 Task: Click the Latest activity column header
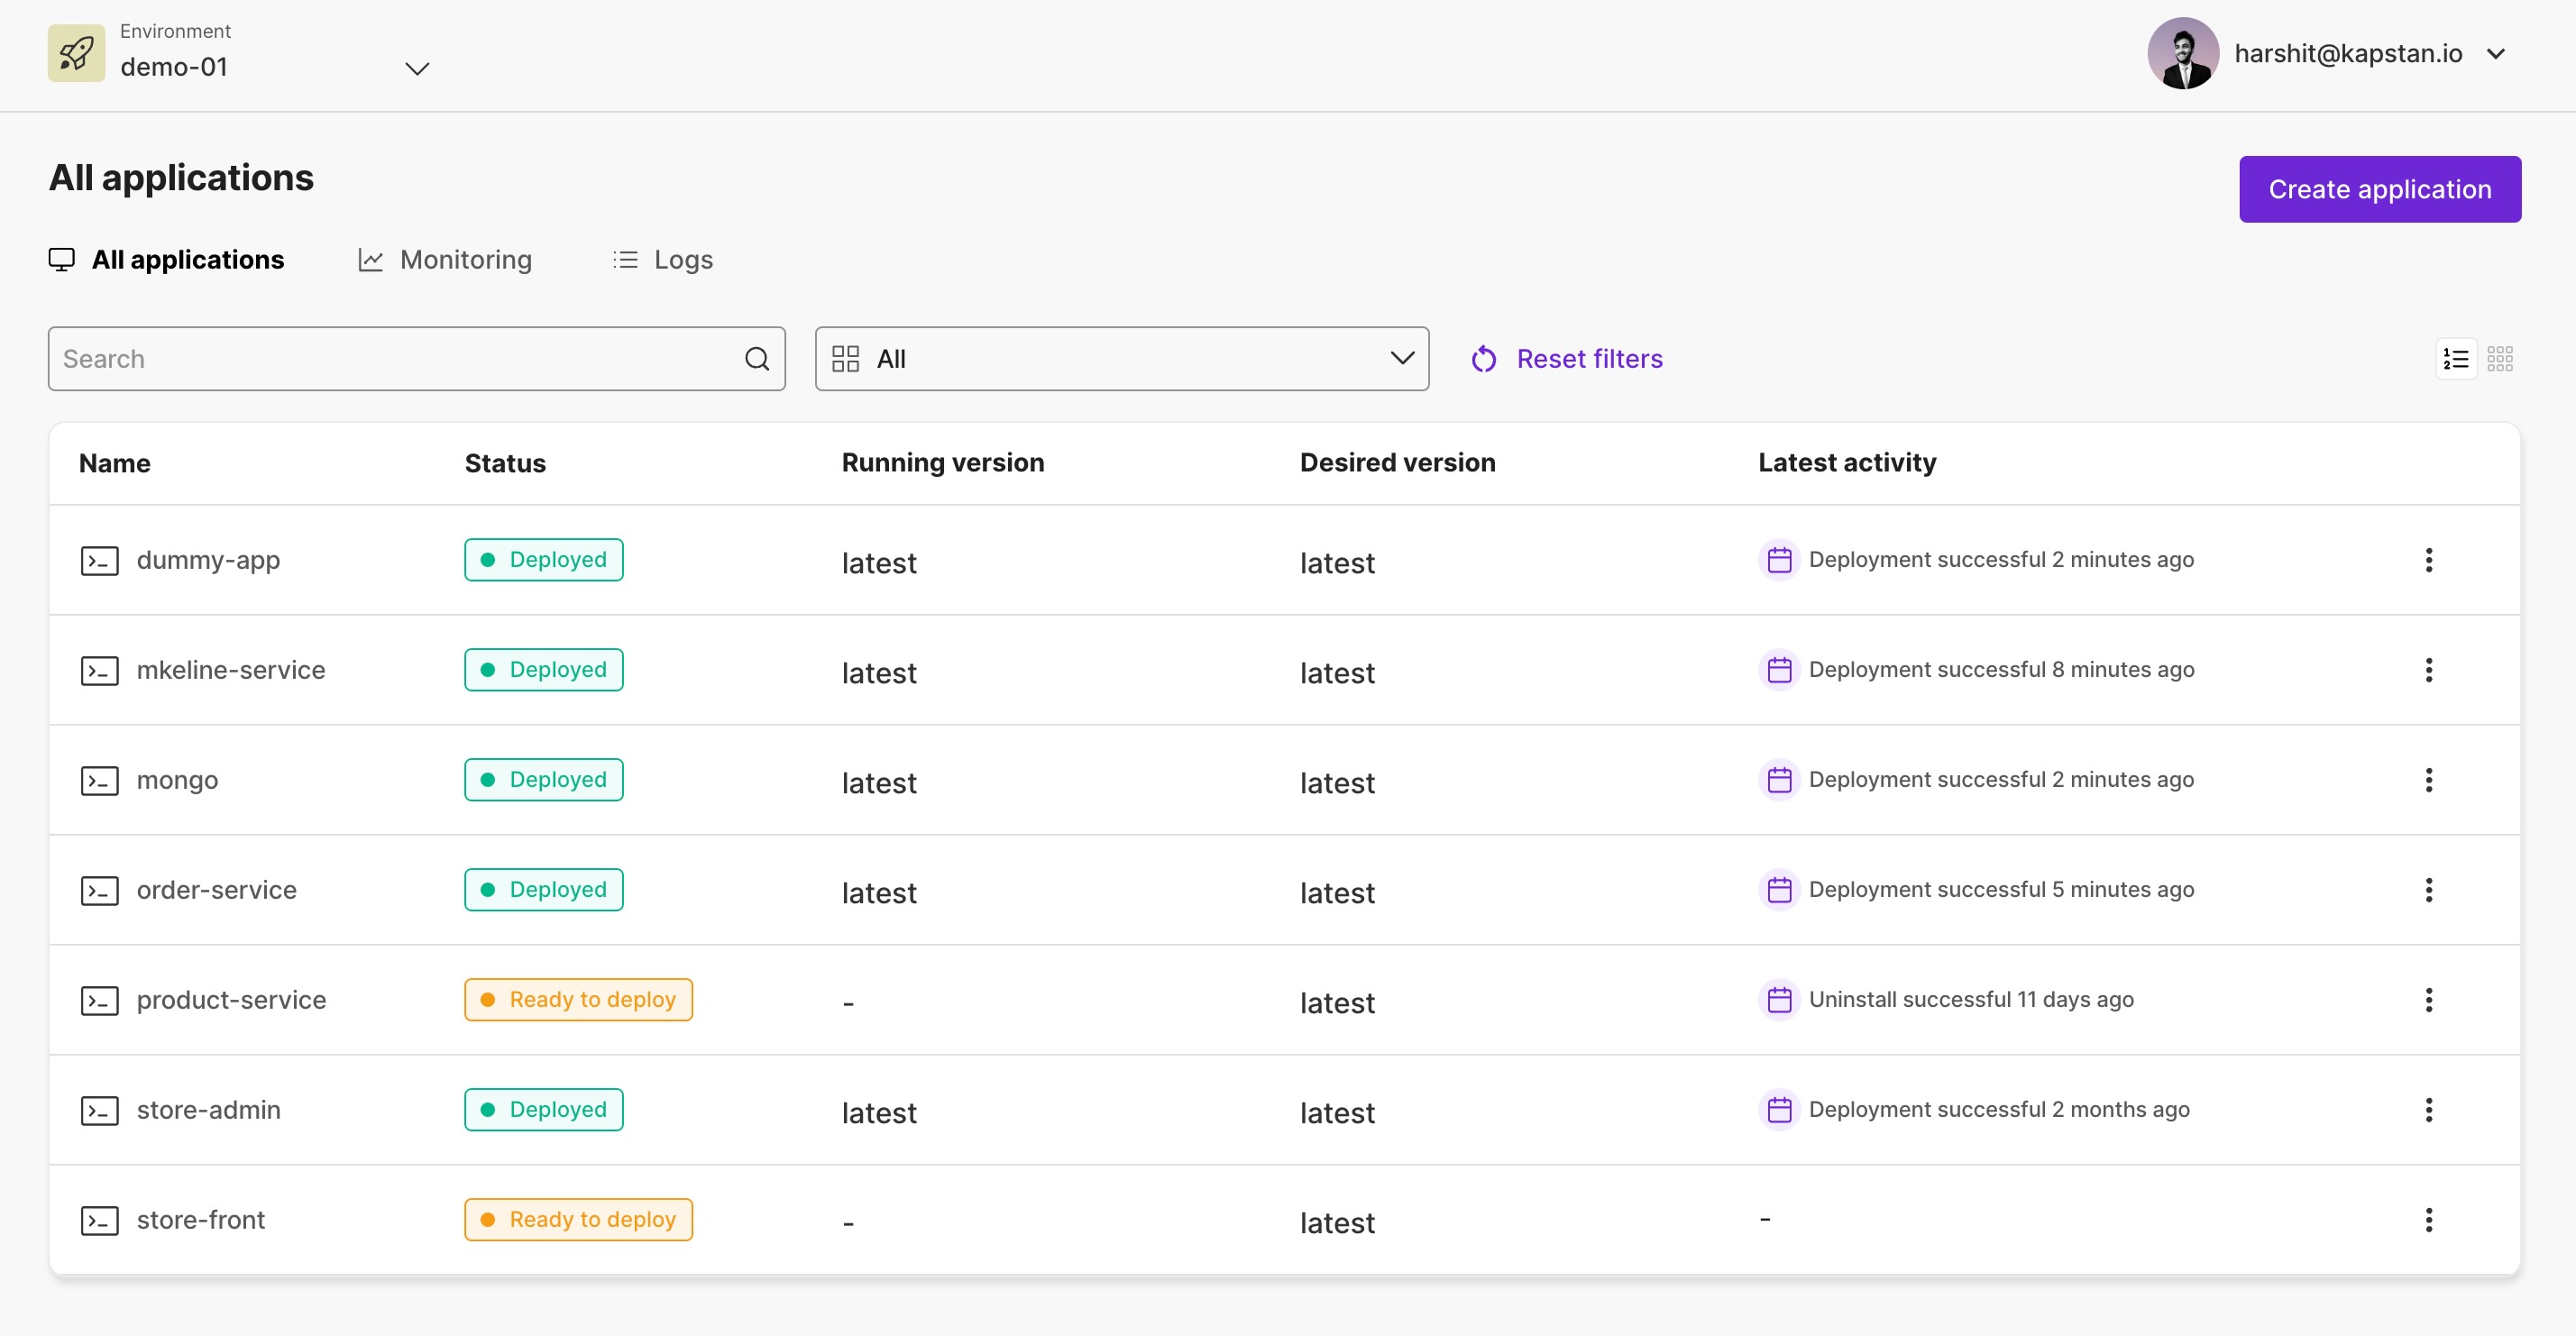click(x=1847, y=463)
